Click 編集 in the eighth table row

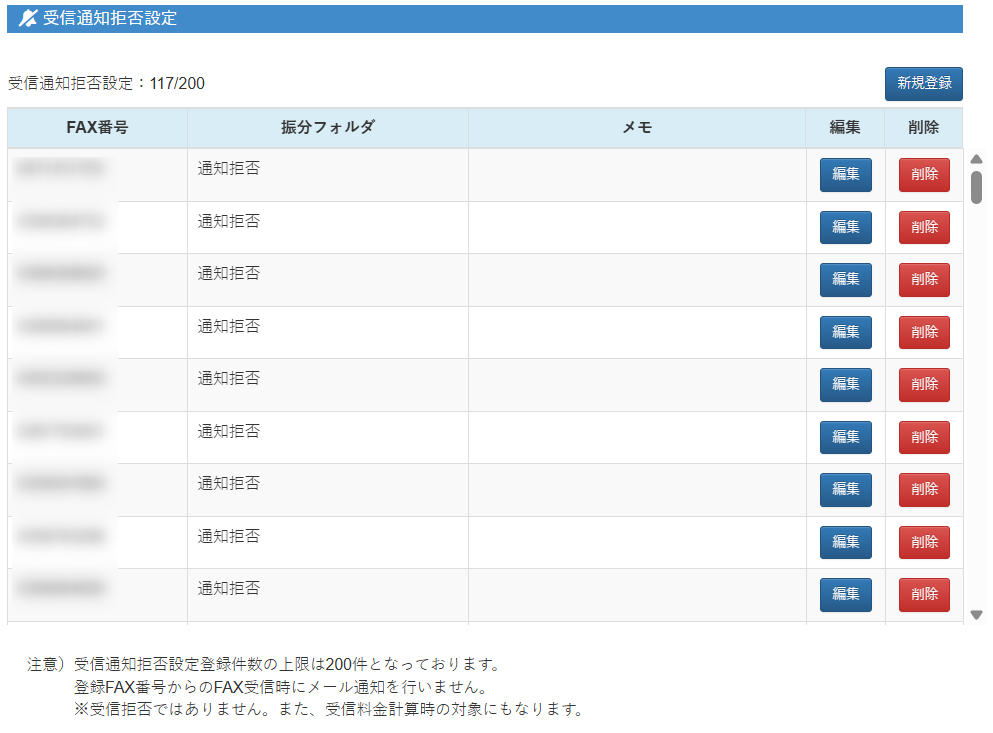(x=845, y=542)
